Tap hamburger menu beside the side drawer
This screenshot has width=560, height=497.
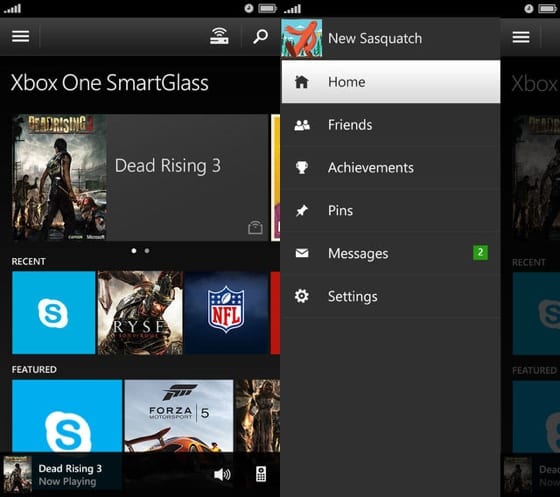pyautogui.click(x=521, y=37)
